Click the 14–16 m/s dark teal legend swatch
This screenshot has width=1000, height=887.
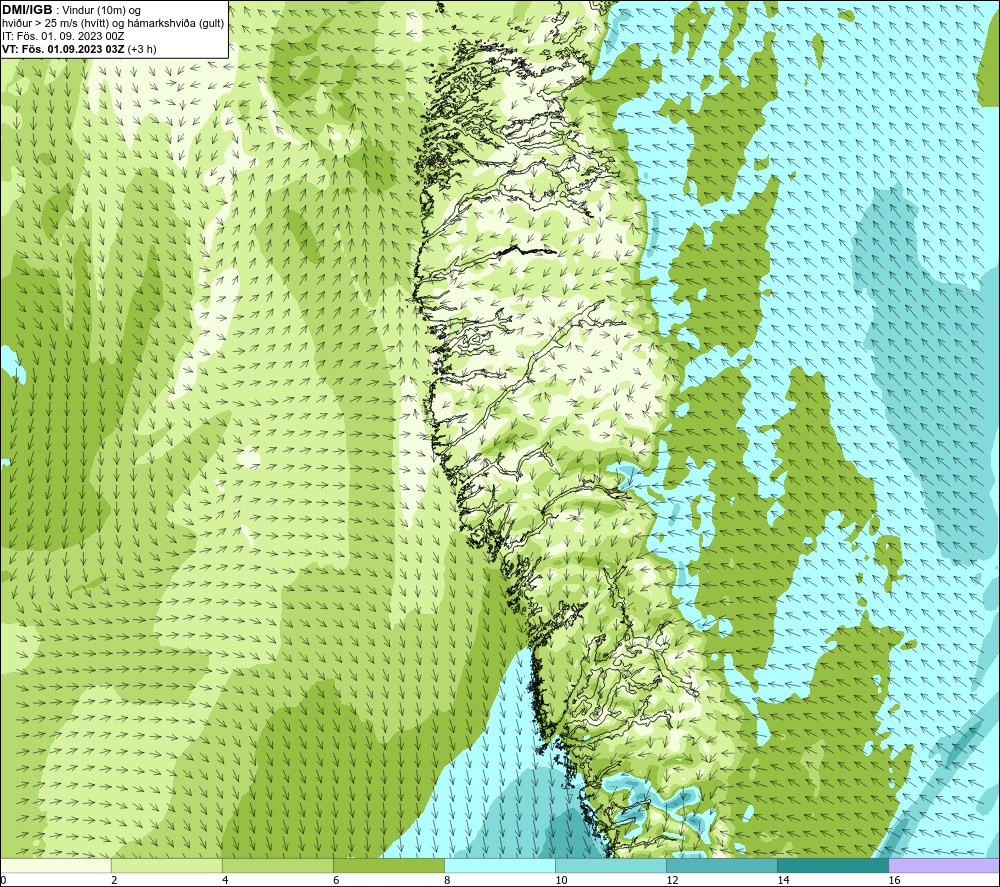832,865
